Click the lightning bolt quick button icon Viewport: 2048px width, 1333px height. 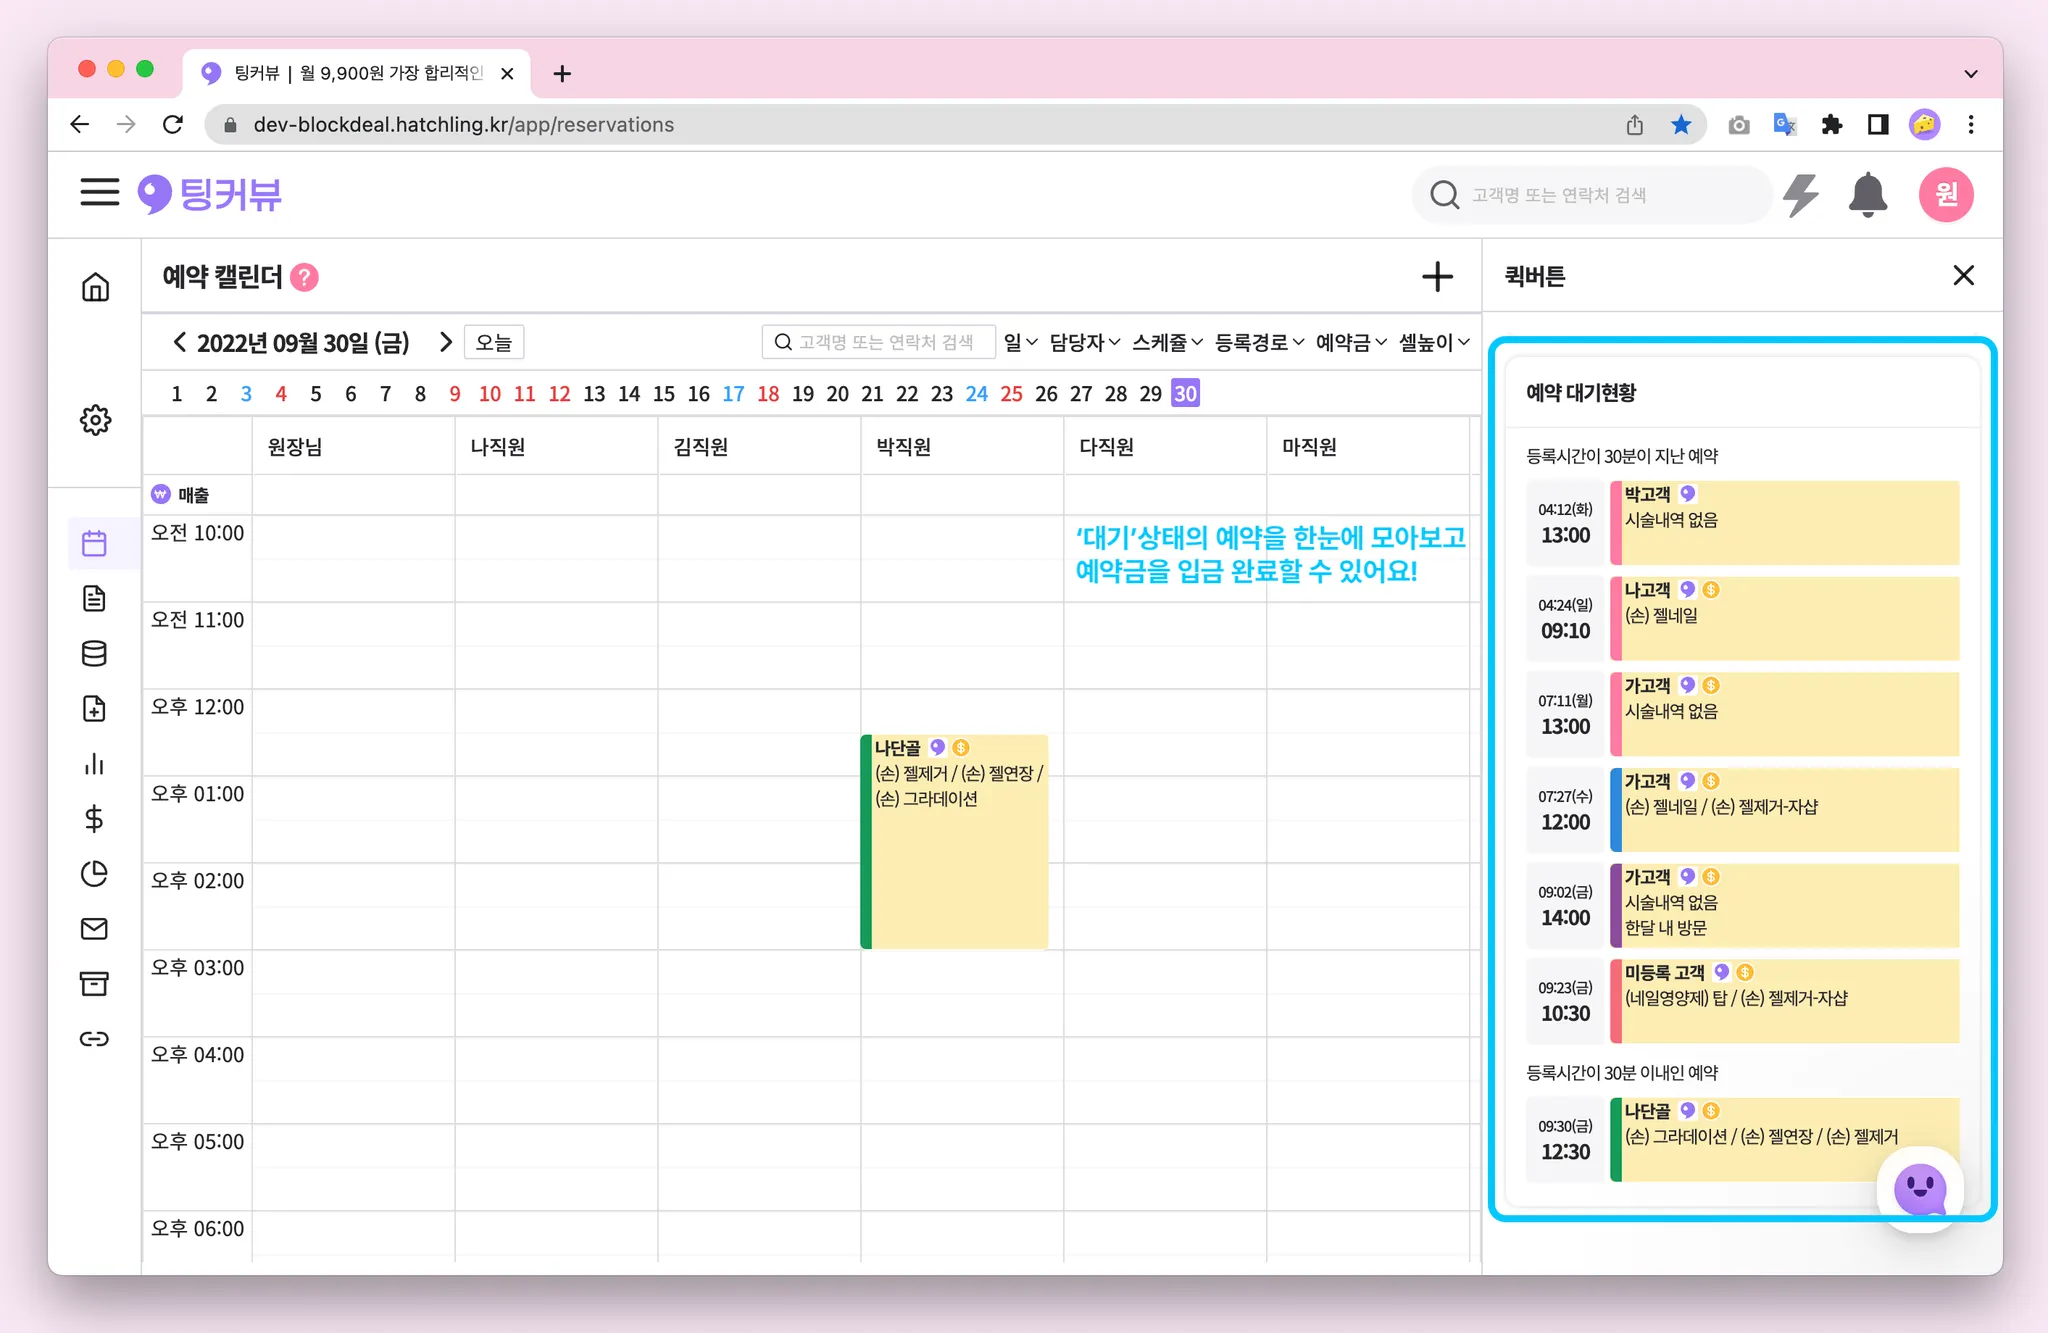[1801, 195]
